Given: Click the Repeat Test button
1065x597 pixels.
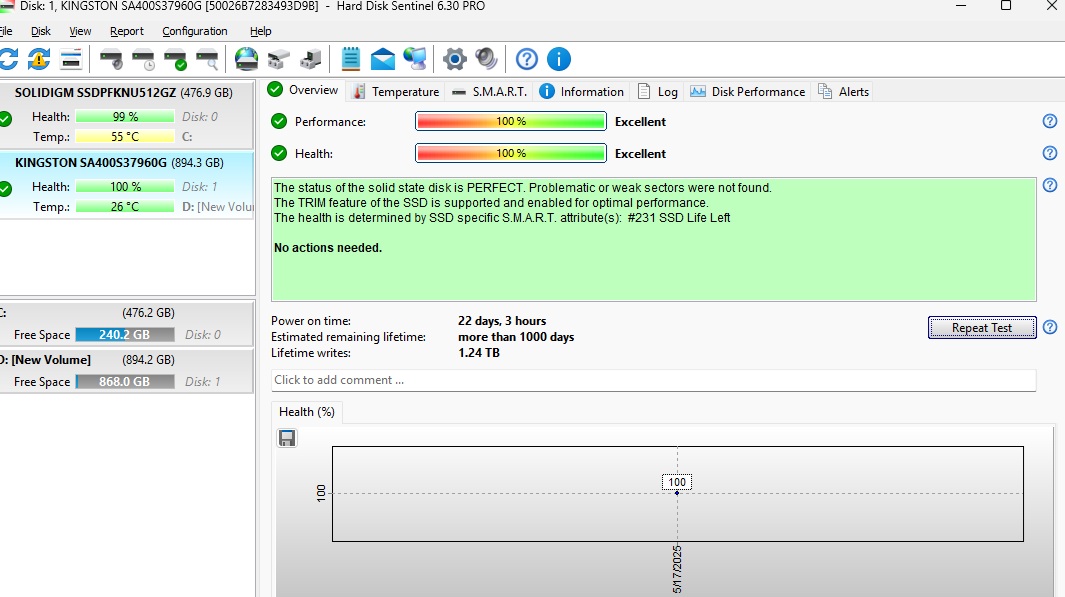Looking at the screenshot, I should point(982,327).
